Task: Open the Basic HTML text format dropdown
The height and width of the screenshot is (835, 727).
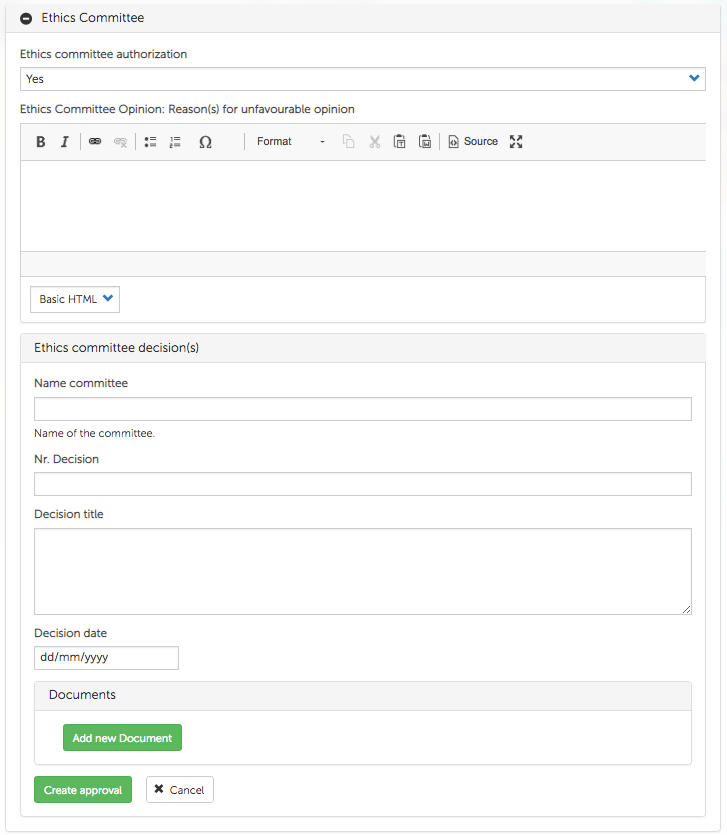Action: (x=75, y=299)
